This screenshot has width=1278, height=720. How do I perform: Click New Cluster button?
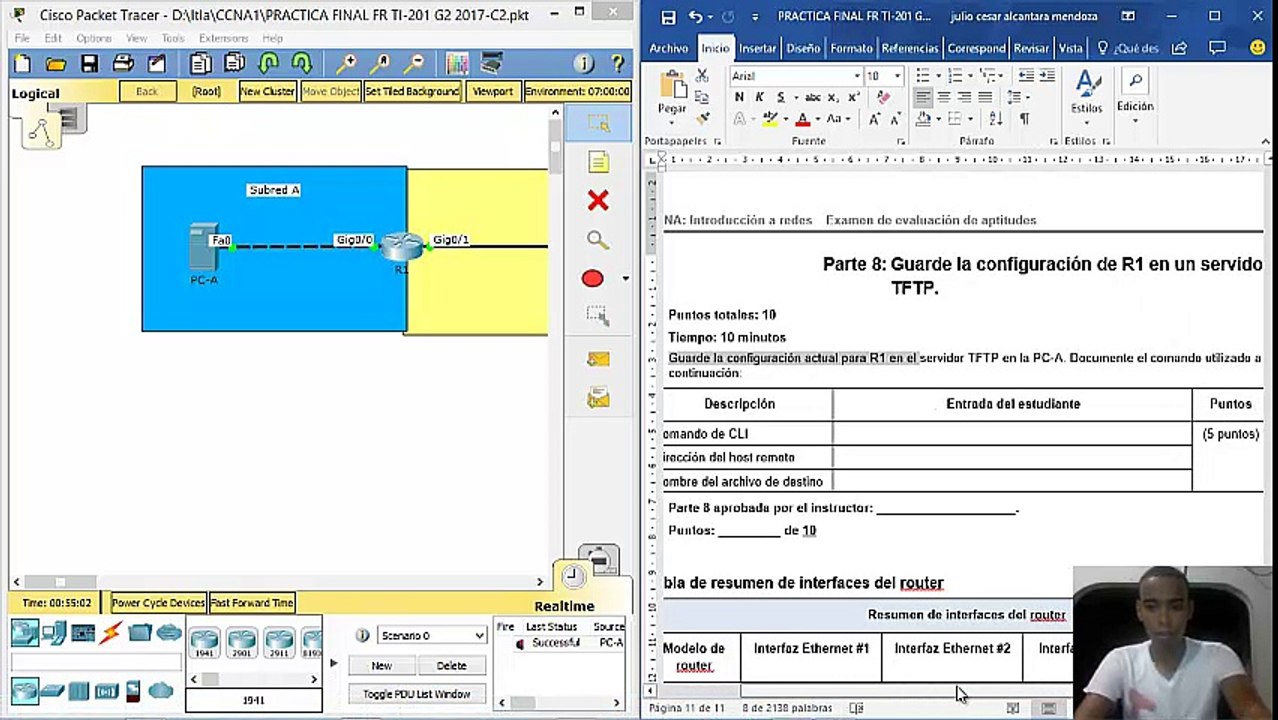click(x=267, y=91)
